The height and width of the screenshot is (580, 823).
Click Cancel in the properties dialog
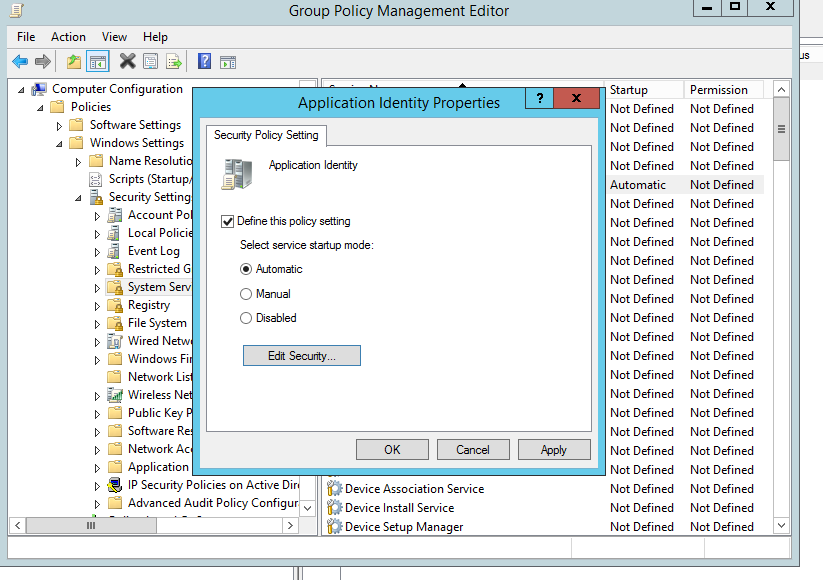tap(473, 450)
